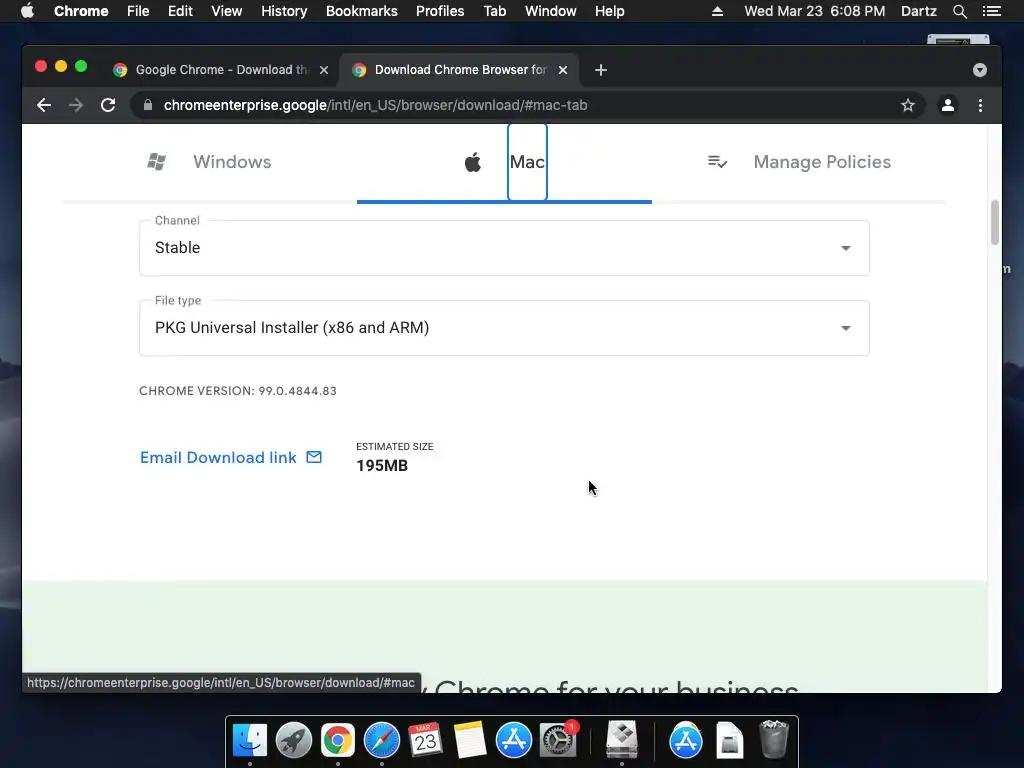Screen dimensions: 1024x768
Task: Open the Apple menu
Action: [27, 11]
